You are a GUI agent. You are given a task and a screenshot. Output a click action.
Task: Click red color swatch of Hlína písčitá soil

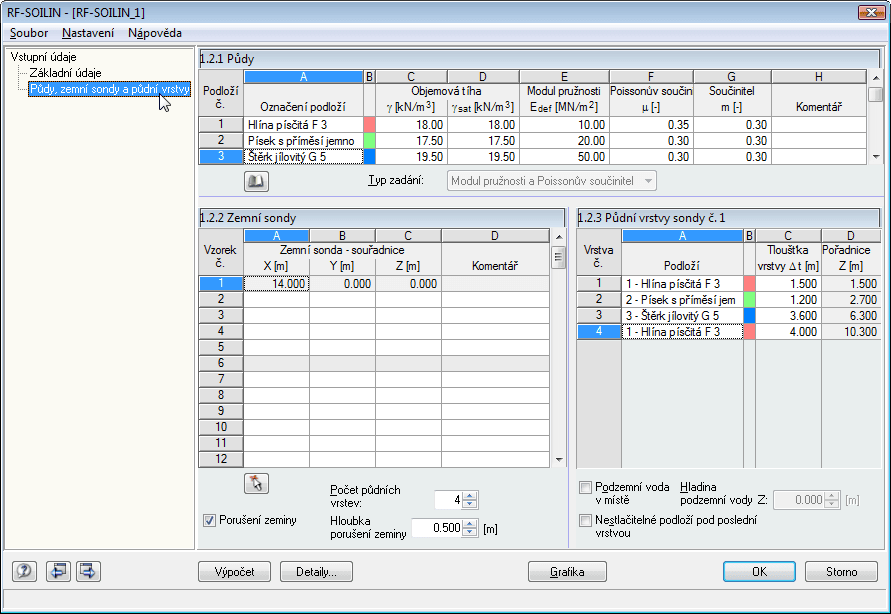click(x=369, y=124)
